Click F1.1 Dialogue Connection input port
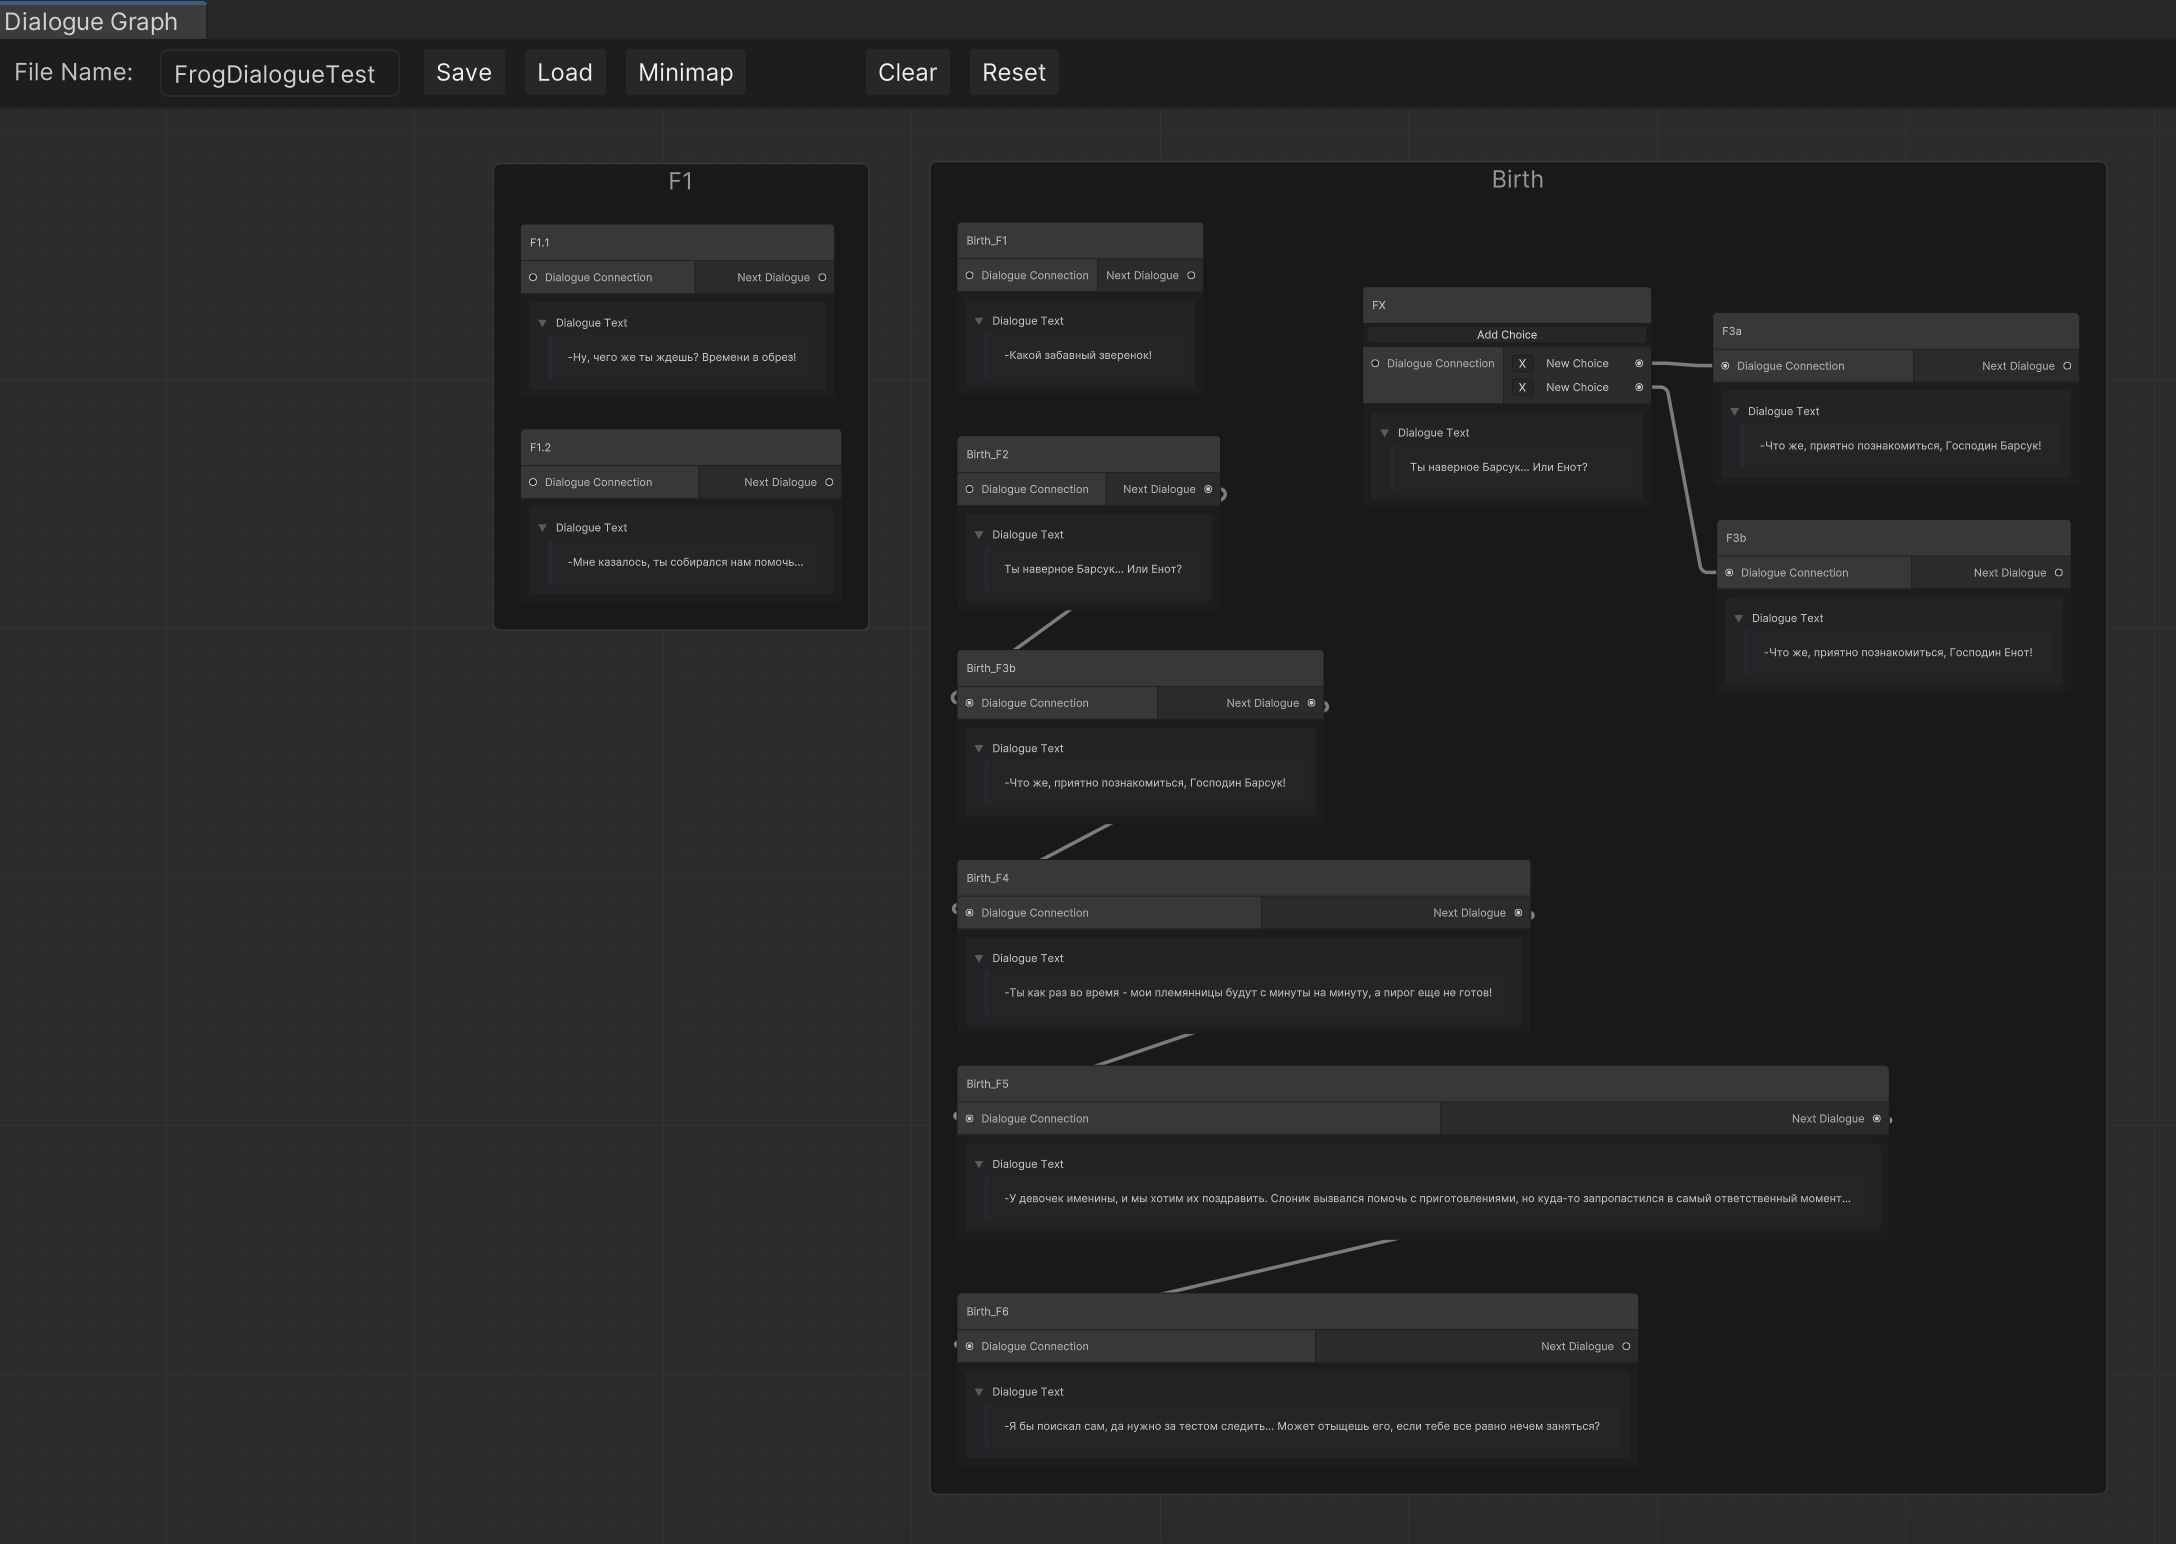This screenshot has width=2176, height=1544. [533, 278]
